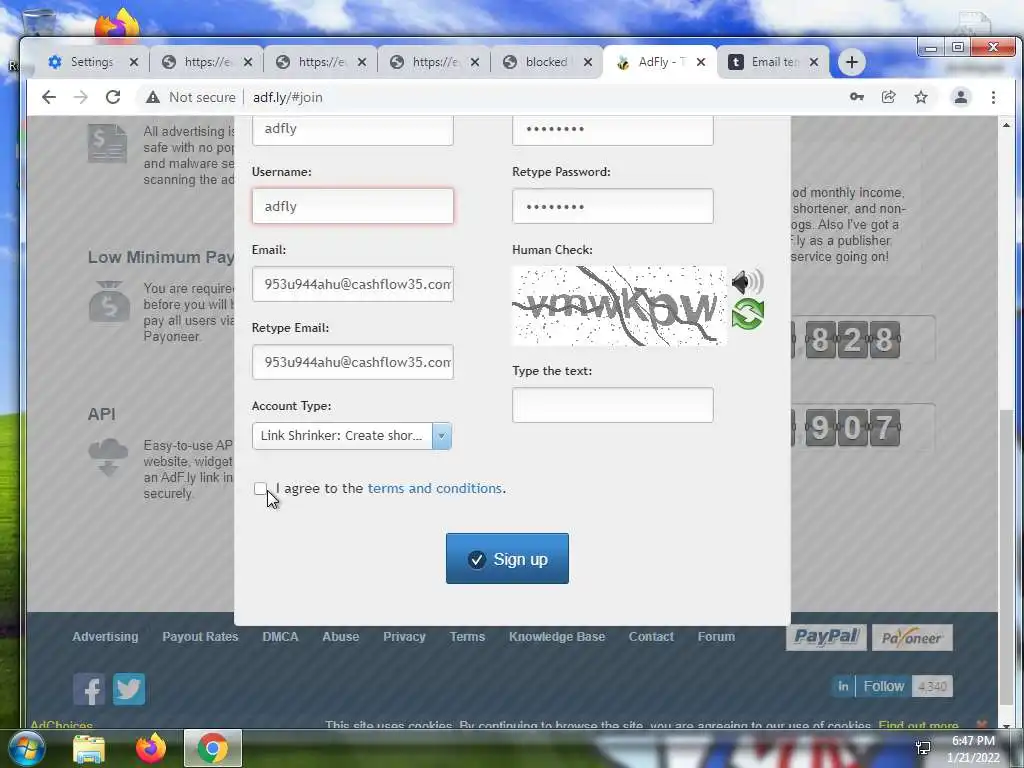
Task: Click the Username input field
Action: [x=353, y=206]
